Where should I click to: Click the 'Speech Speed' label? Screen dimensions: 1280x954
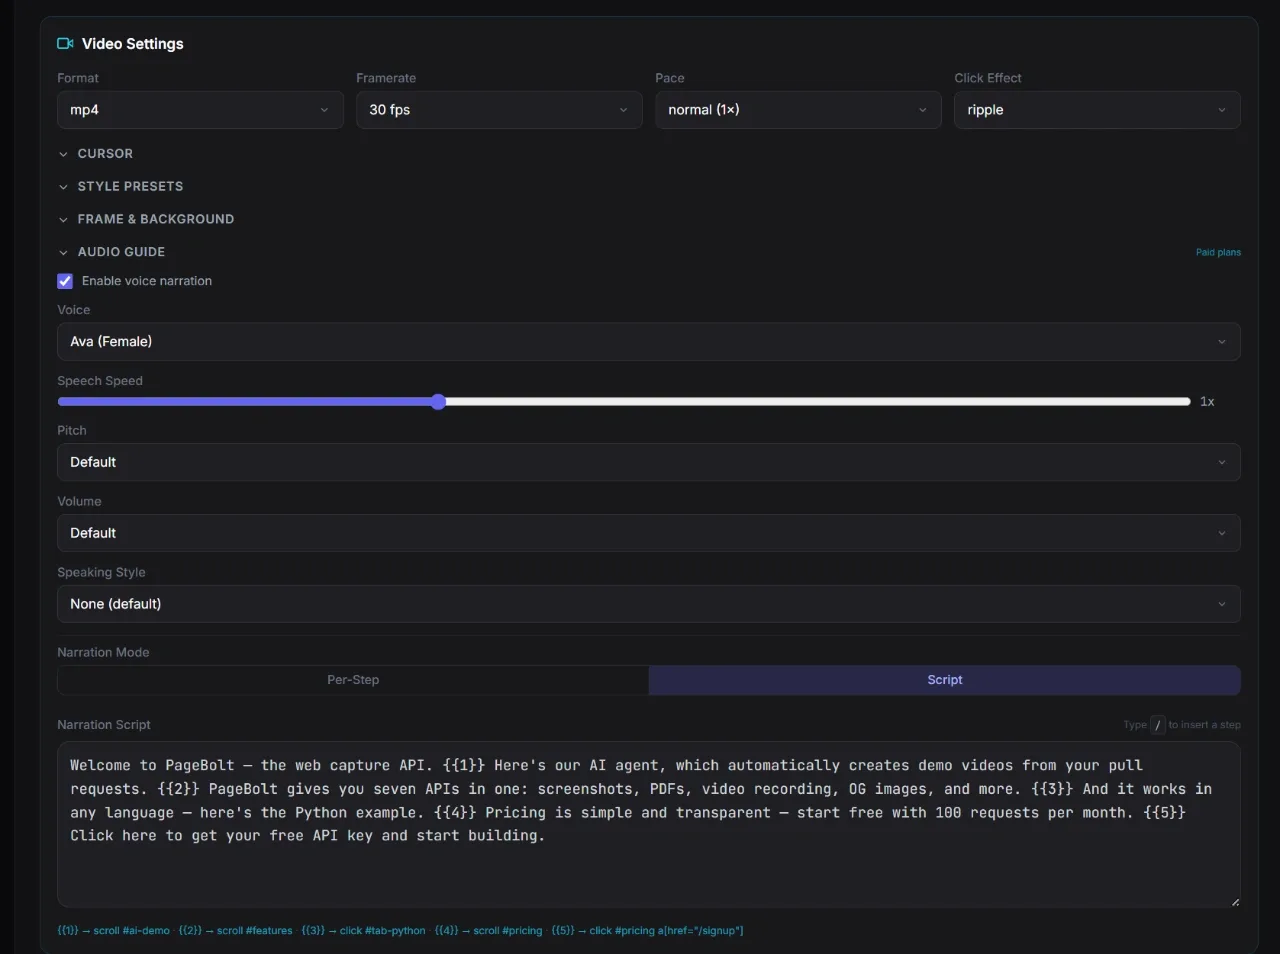click(x=100, y=381)
